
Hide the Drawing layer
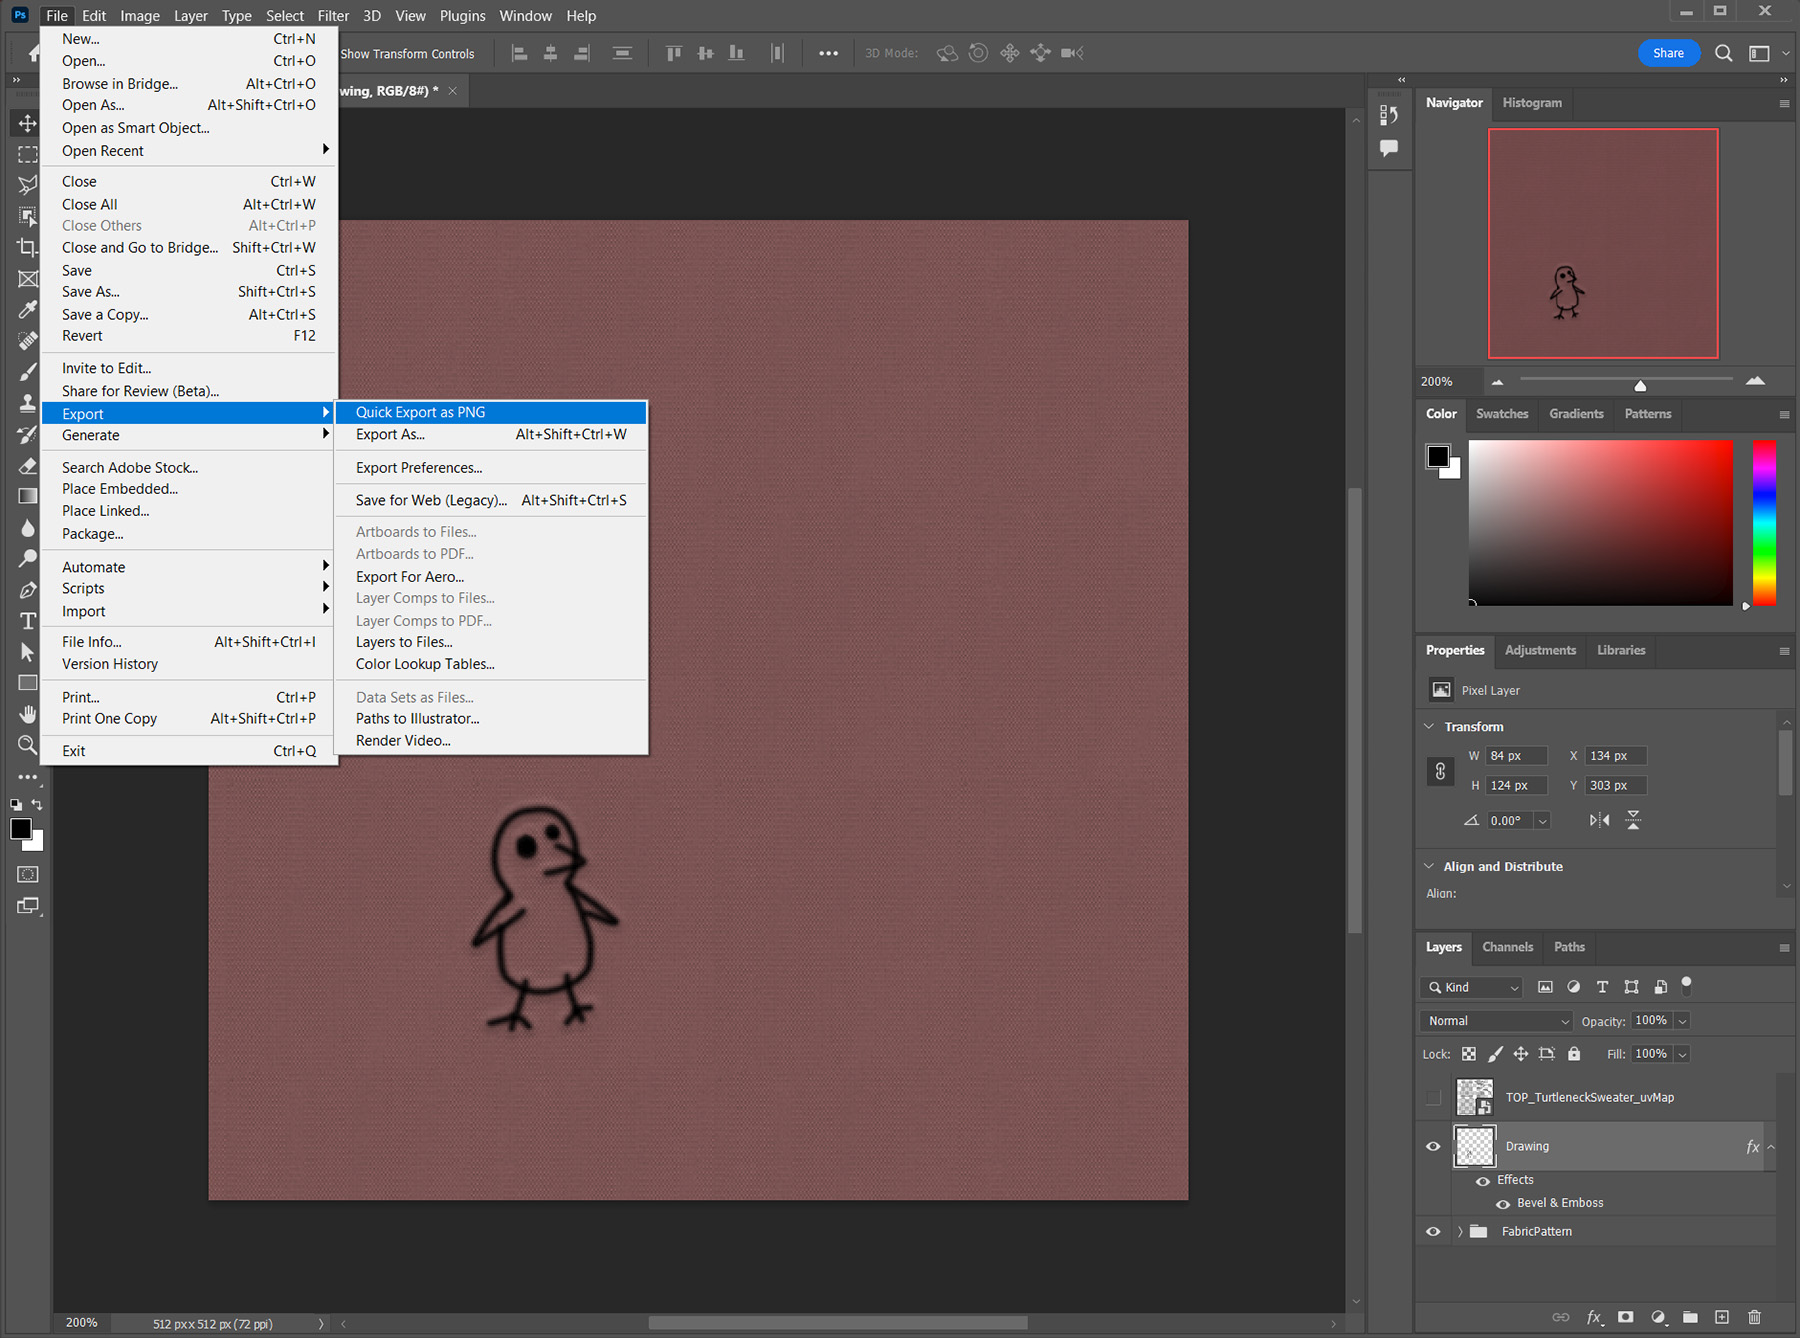click(1433, 1146)
